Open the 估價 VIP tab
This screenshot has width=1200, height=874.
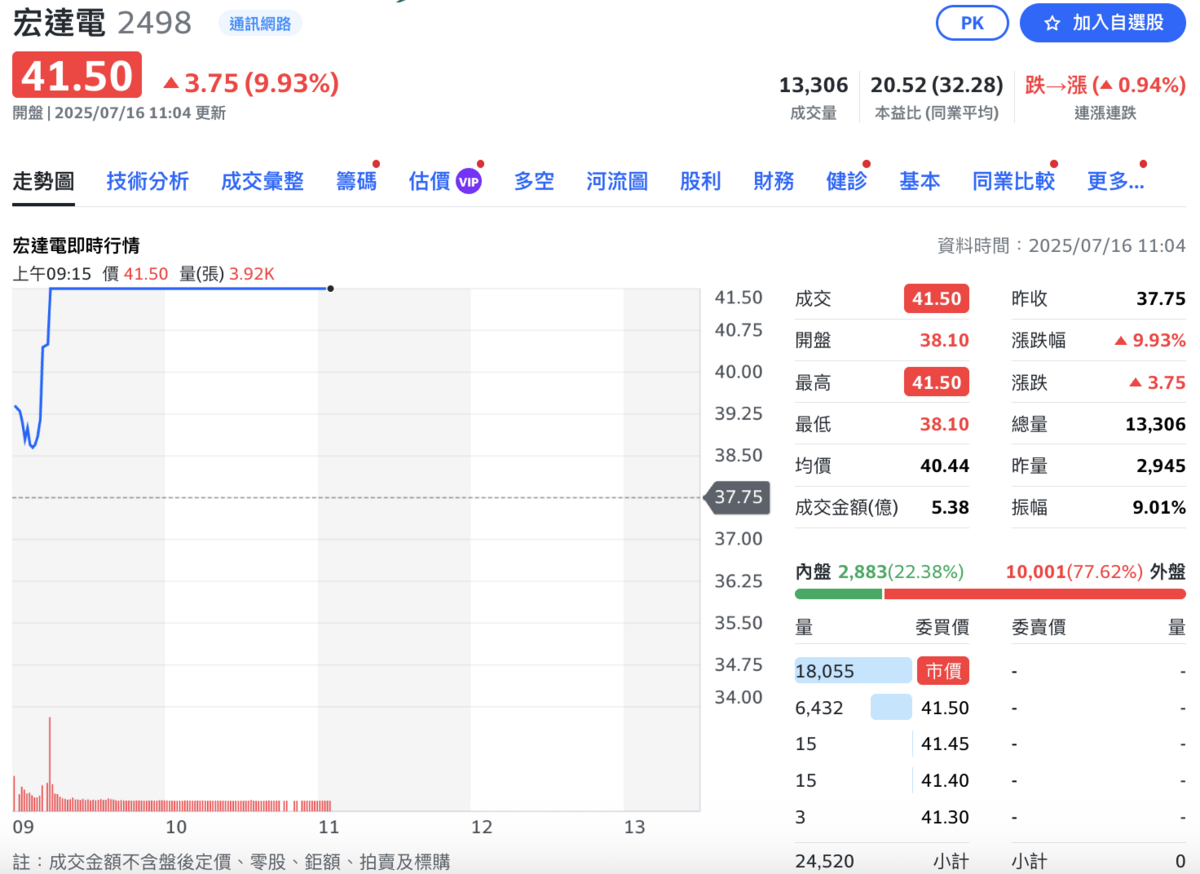(x=445, y=181)
